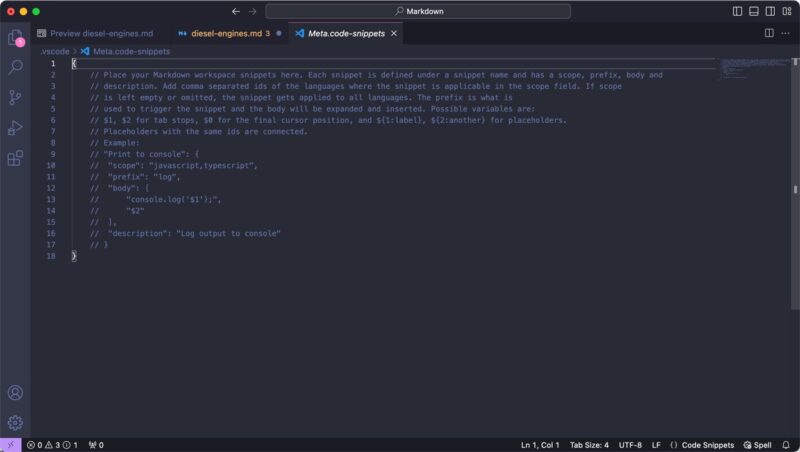The image size is (800, 452).
Task: Close the Meta.code-snippets tab
Action: 394,33
